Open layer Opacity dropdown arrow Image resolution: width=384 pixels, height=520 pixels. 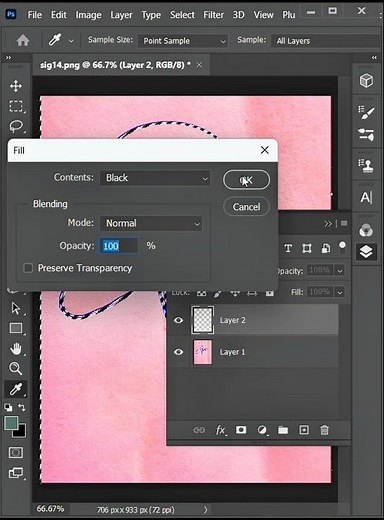(340, 270)
